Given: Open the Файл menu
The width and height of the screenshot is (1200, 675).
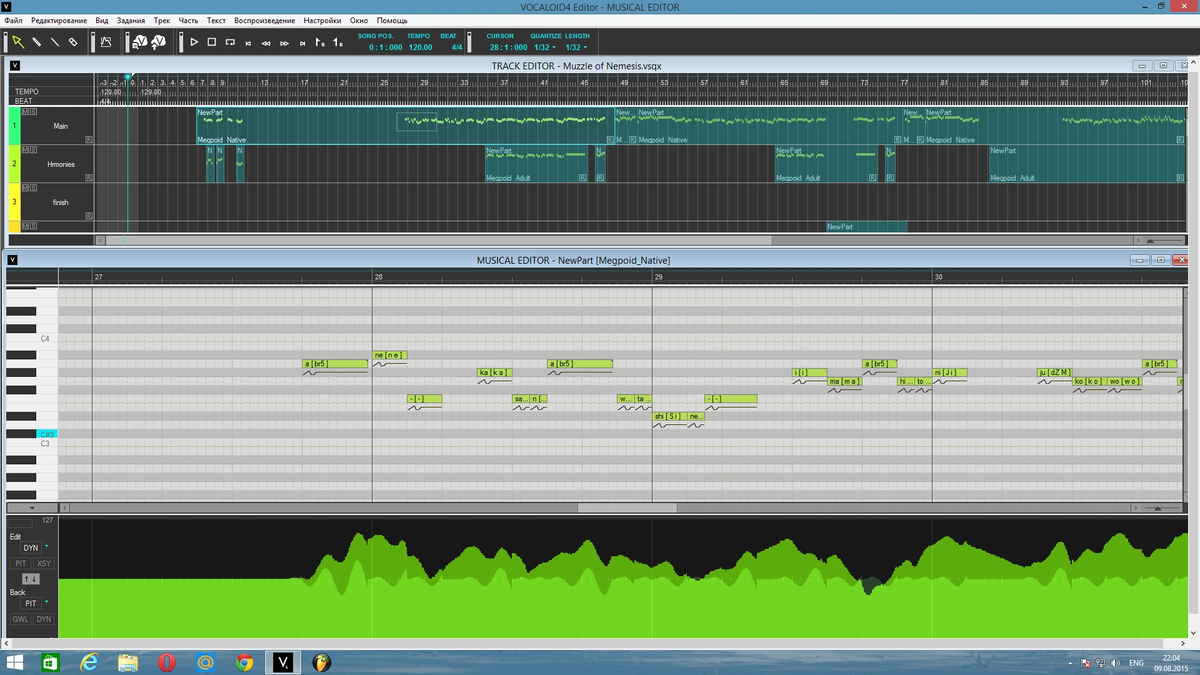Looking at the screenshot, I should (x=14, y=20).
